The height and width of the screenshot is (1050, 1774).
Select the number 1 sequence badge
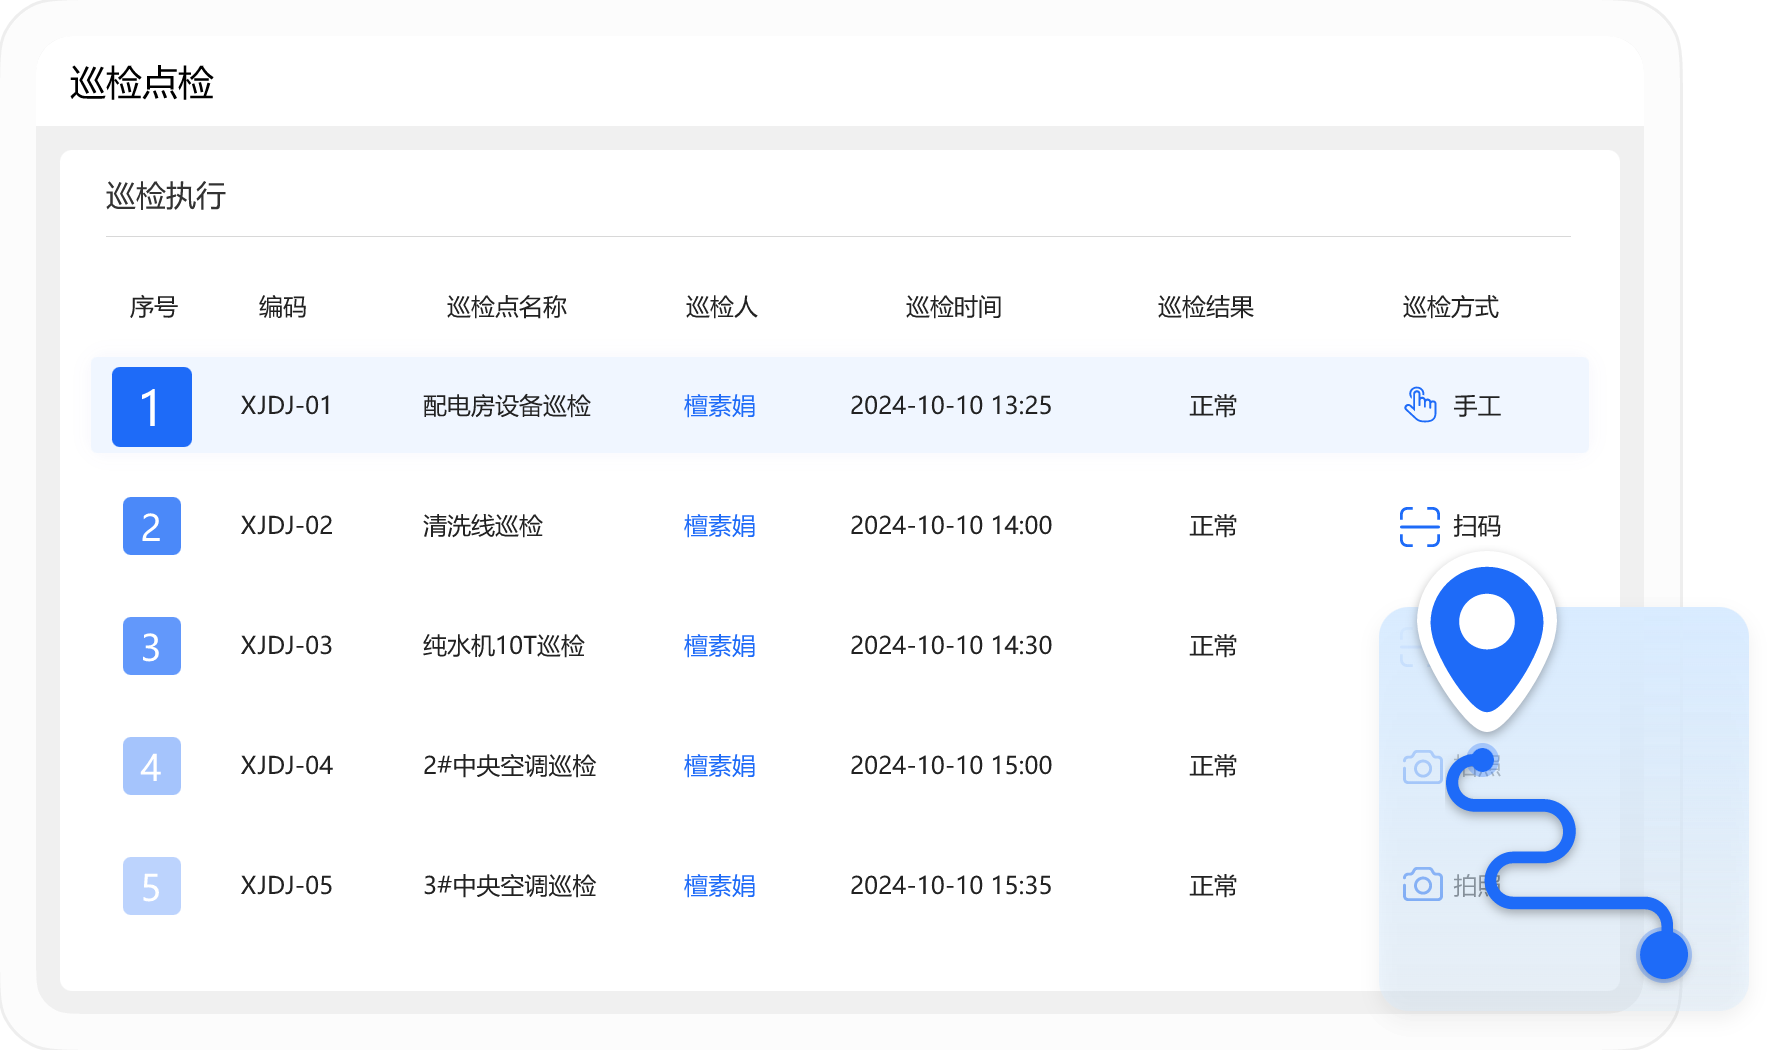point(151,406)
